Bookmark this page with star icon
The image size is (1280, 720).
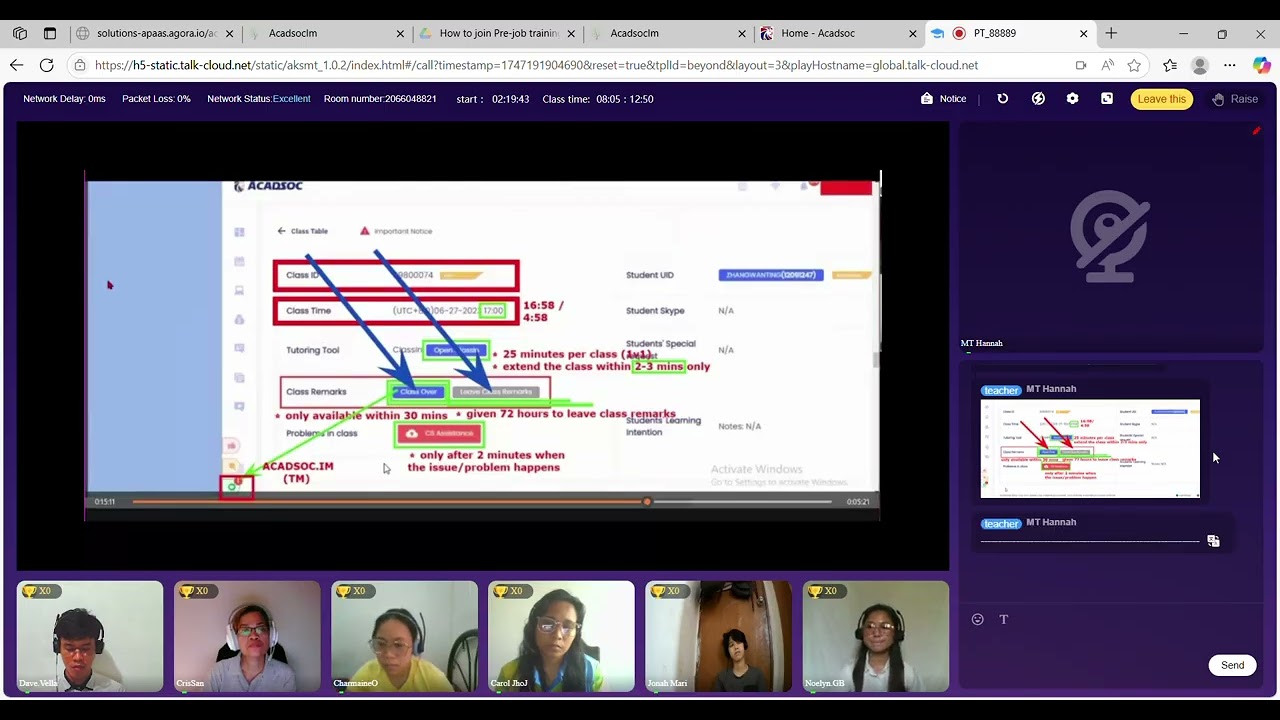(x=1134, y=65)
